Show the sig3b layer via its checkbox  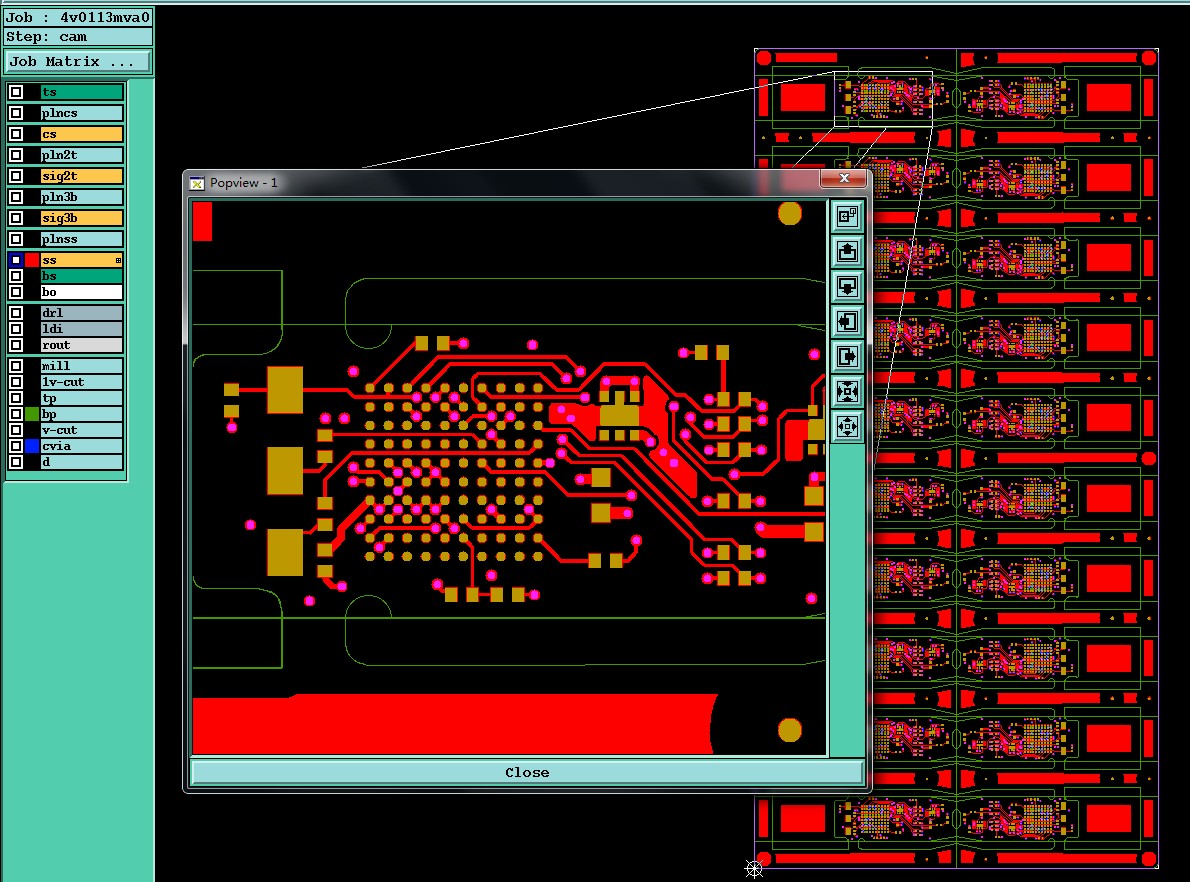(16, 218)
